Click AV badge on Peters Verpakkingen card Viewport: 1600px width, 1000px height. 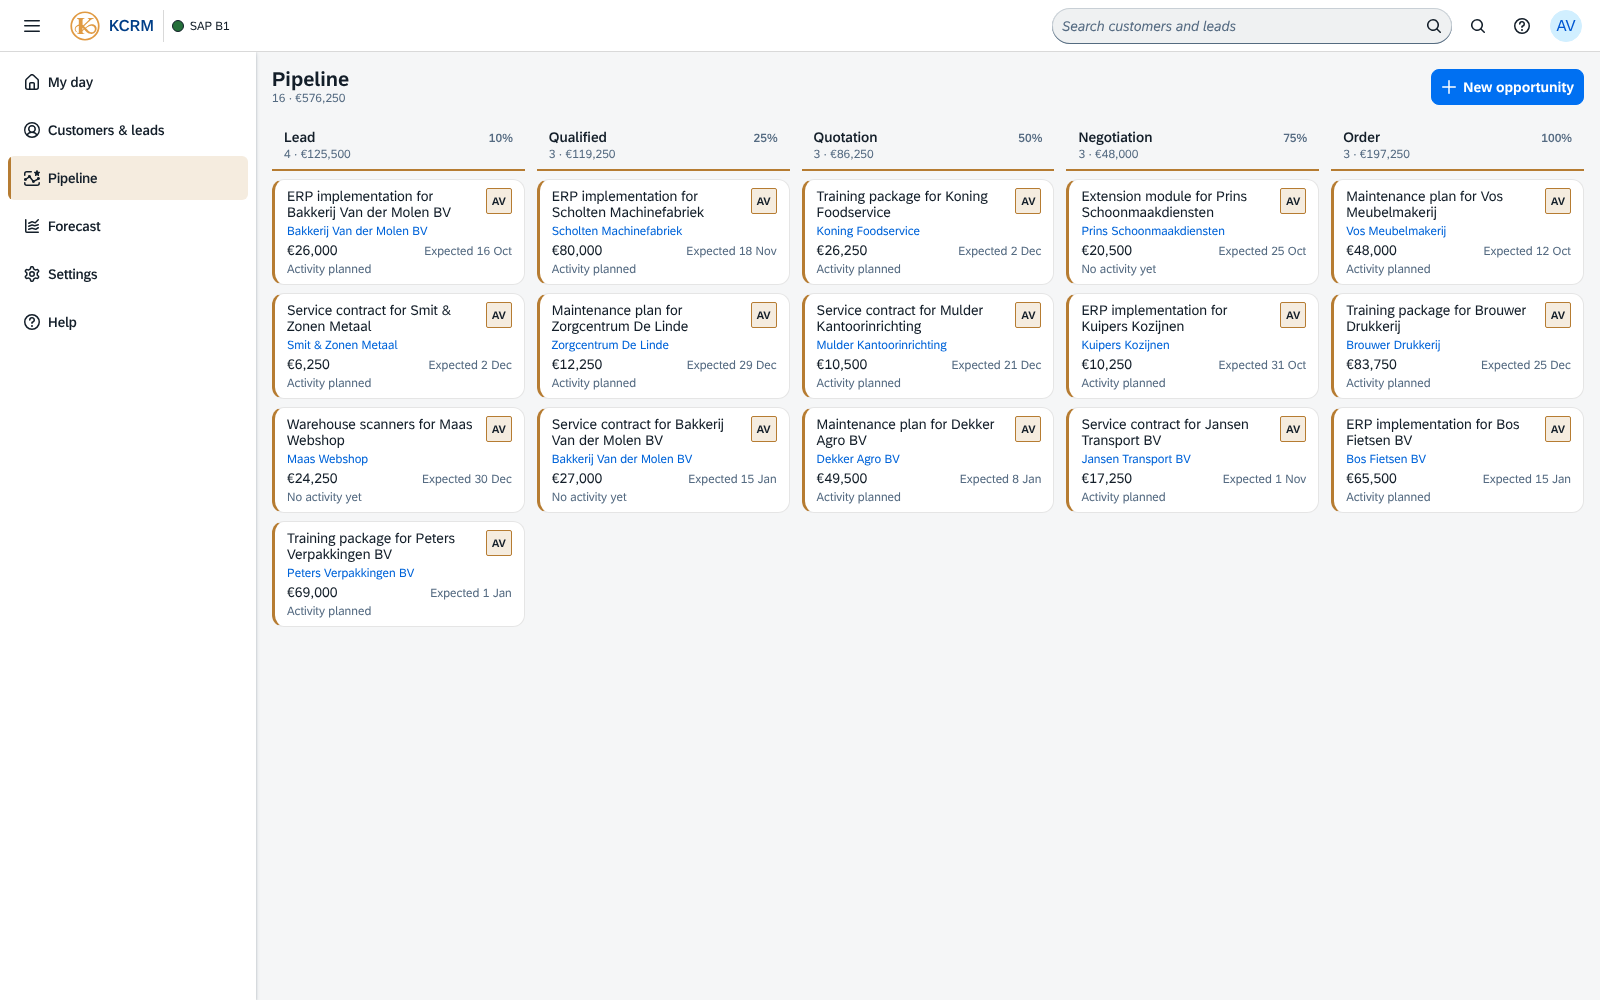click(x=499, y=543)
